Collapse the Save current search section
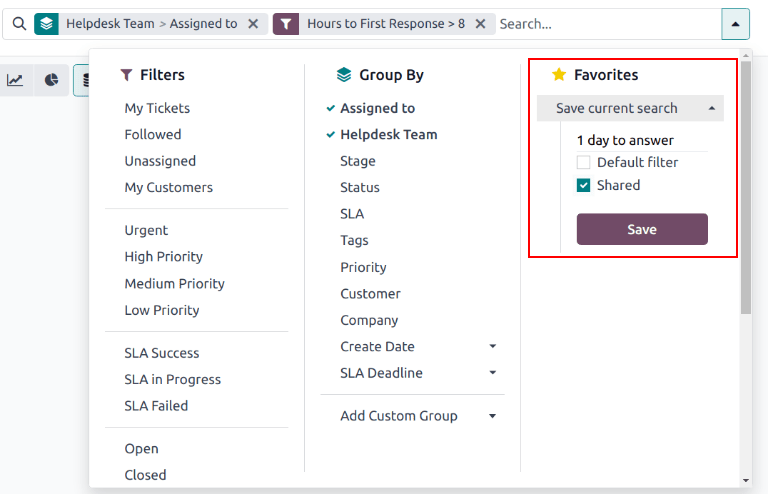Image resolution: width=768 pixels, height=494 pixels. click(630, 108)
